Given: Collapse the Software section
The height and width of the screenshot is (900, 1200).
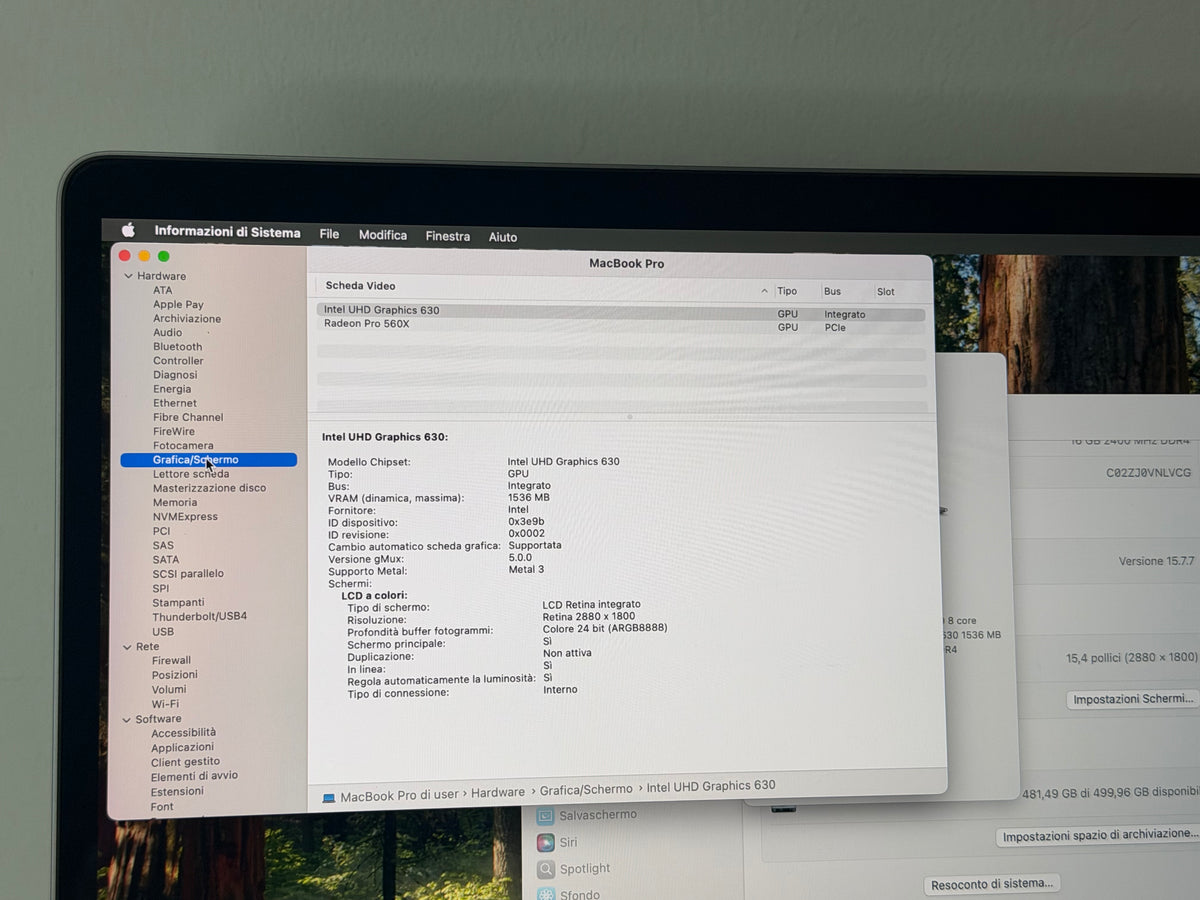Looking at the screenshot, I should [x=126, y=719].
